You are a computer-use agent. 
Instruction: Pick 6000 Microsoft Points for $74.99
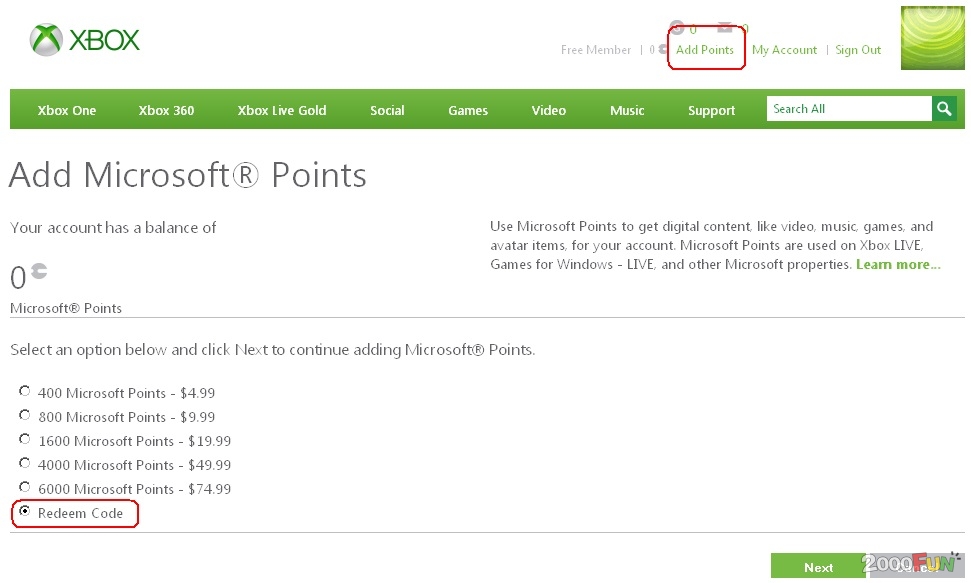pyautogui.click(x=25, y=487)
